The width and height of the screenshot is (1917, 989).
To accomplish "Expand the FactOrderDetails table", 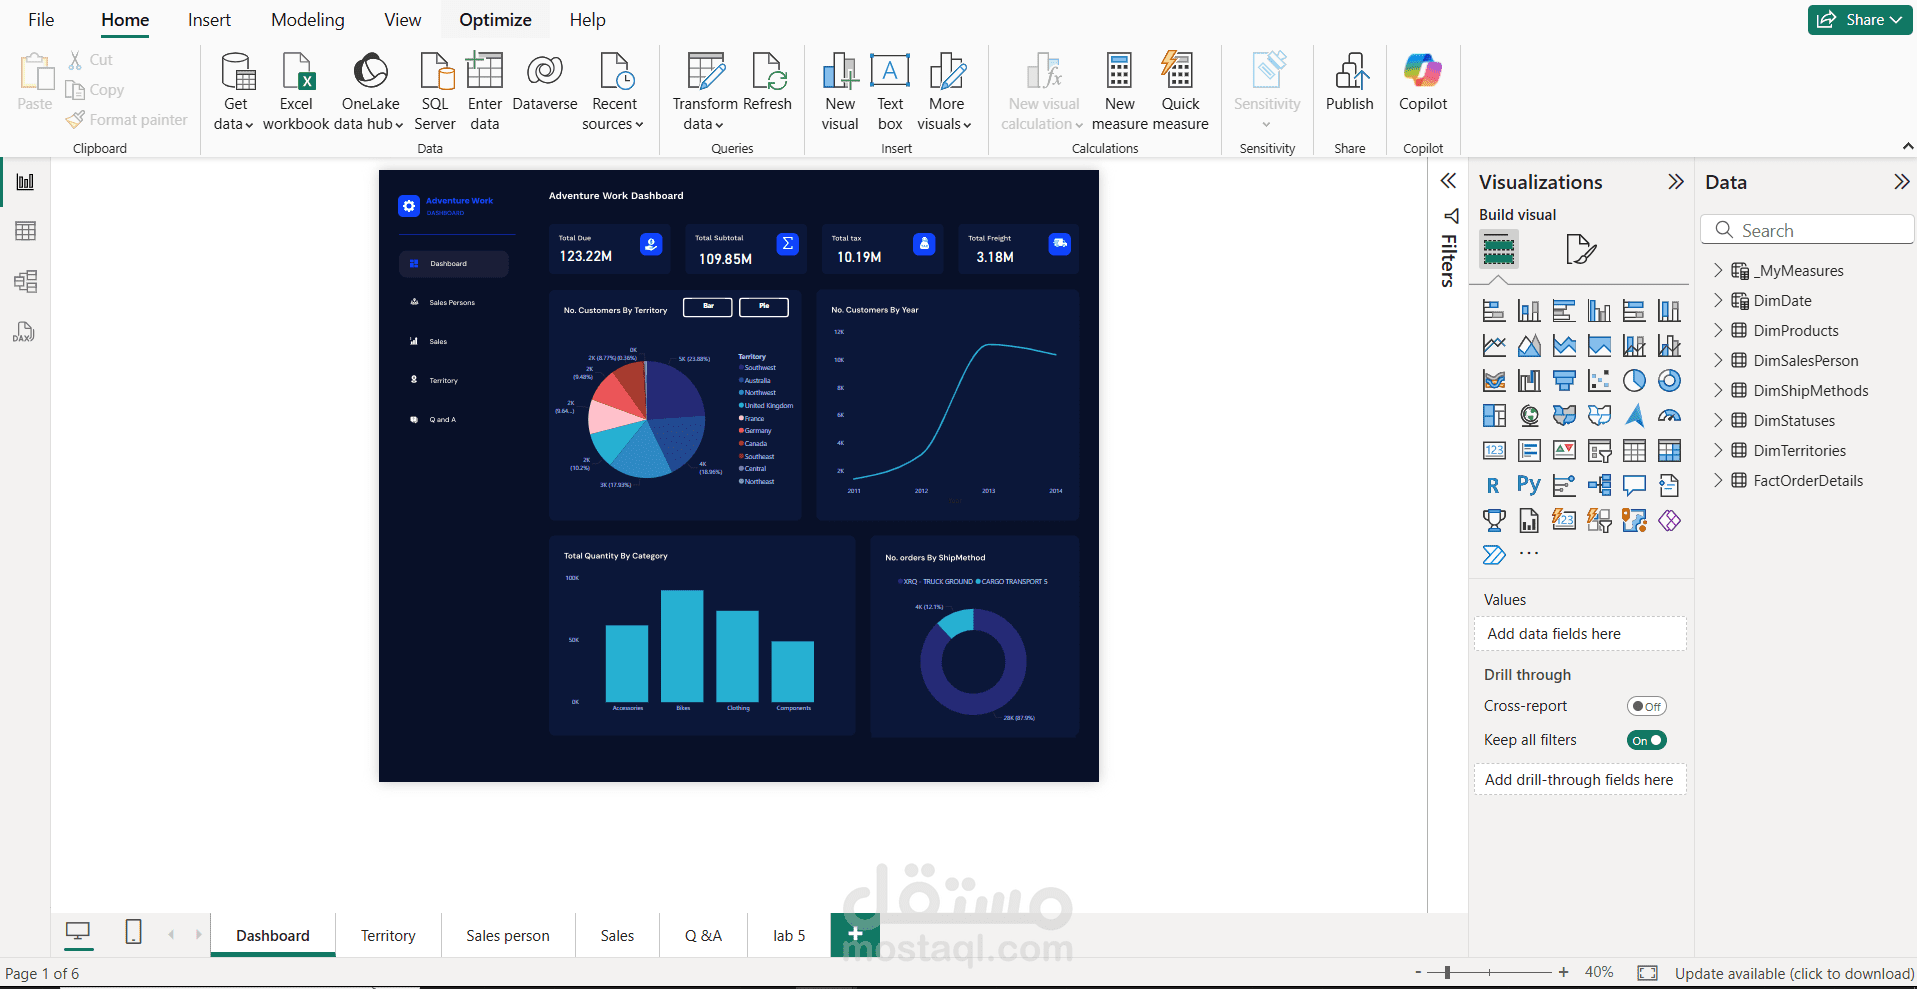I will (x=1718, y=481).
